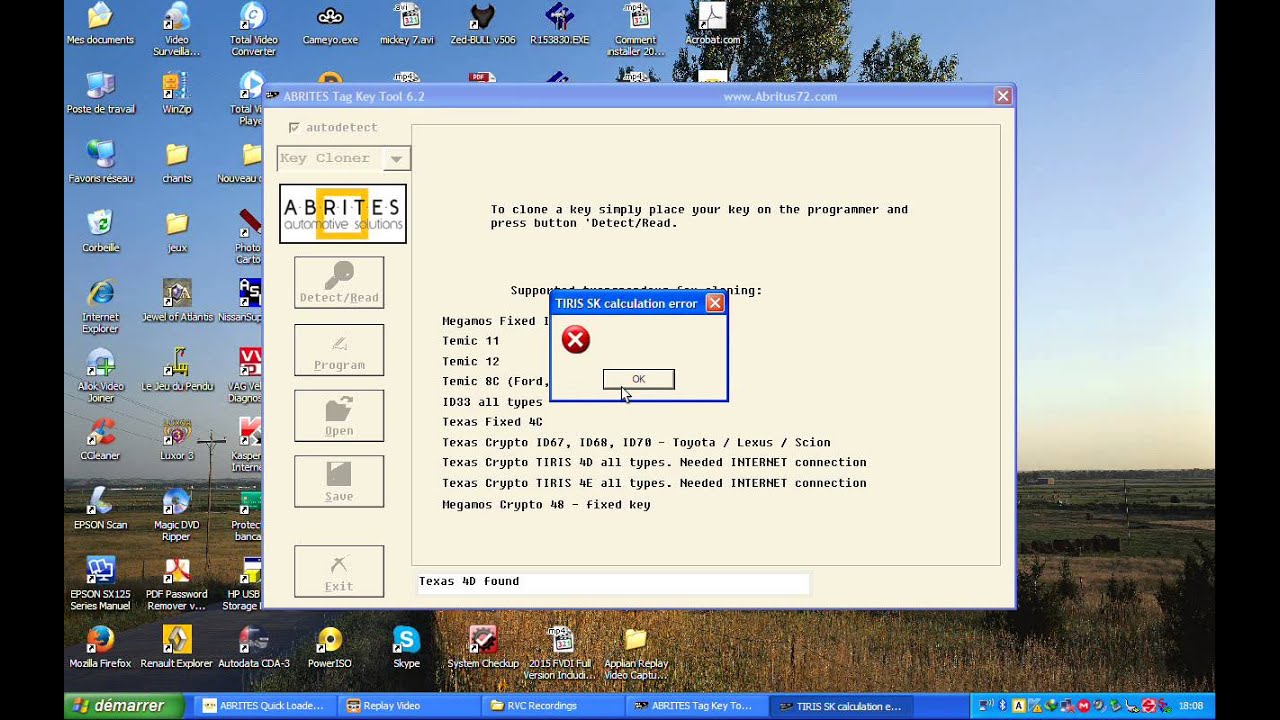Click the Bluetooth tray icon

click(x=1002, y=705)
